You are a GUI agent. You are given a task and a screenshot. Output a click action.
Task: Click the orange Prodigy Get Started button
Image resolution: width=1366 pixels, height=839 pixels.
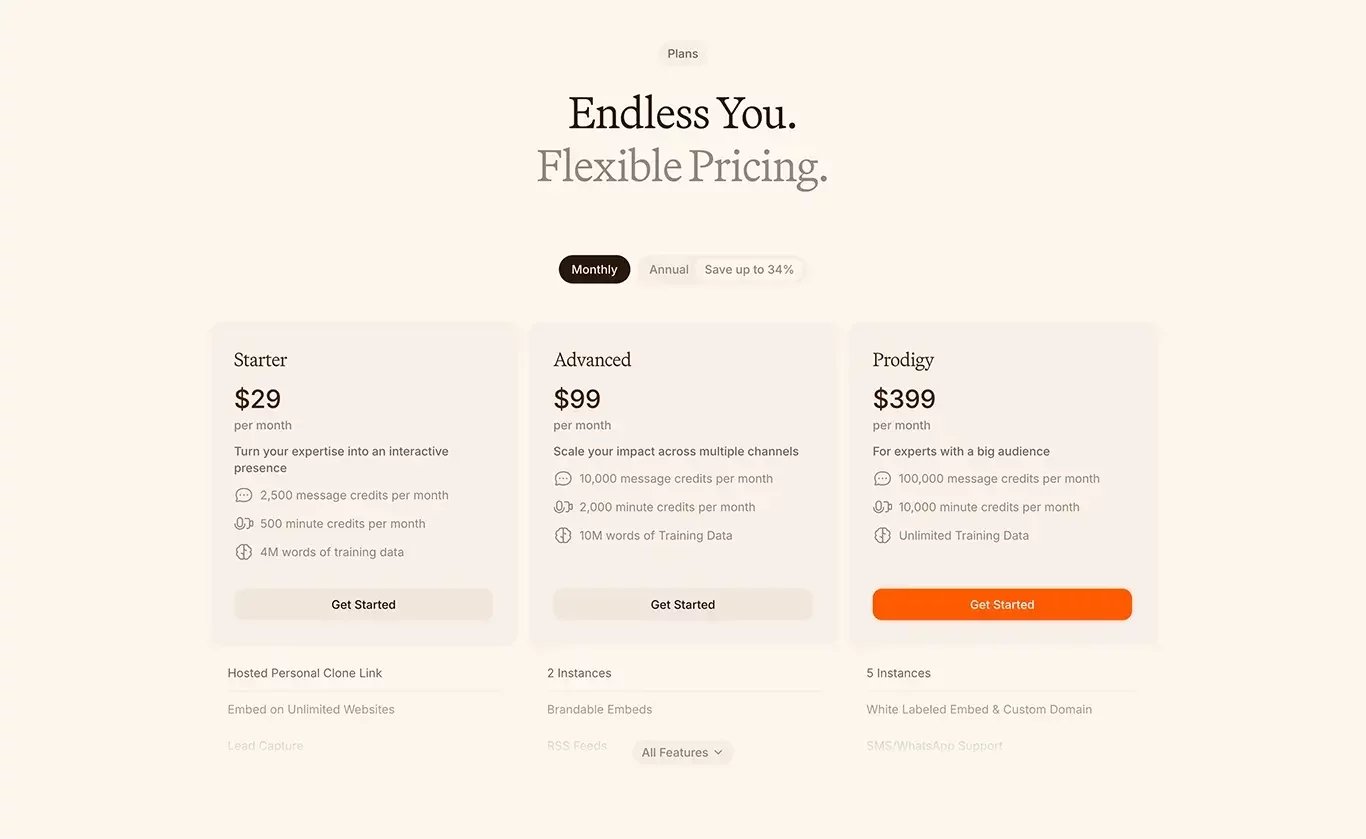[x=1002, y=604]
